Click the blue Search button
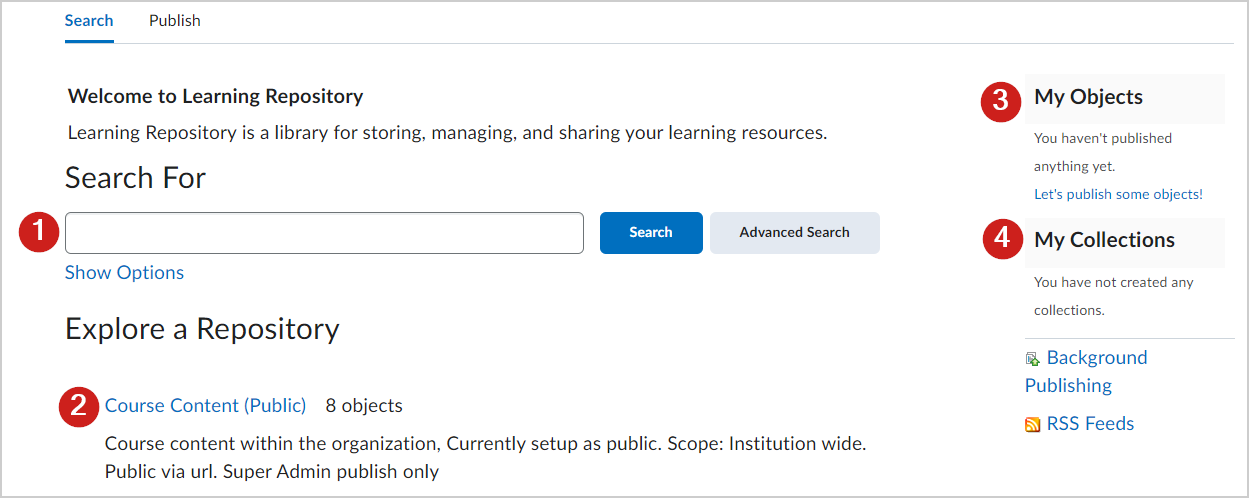The width and height of the screenshot is (1249, 498). tap(651, 232)
